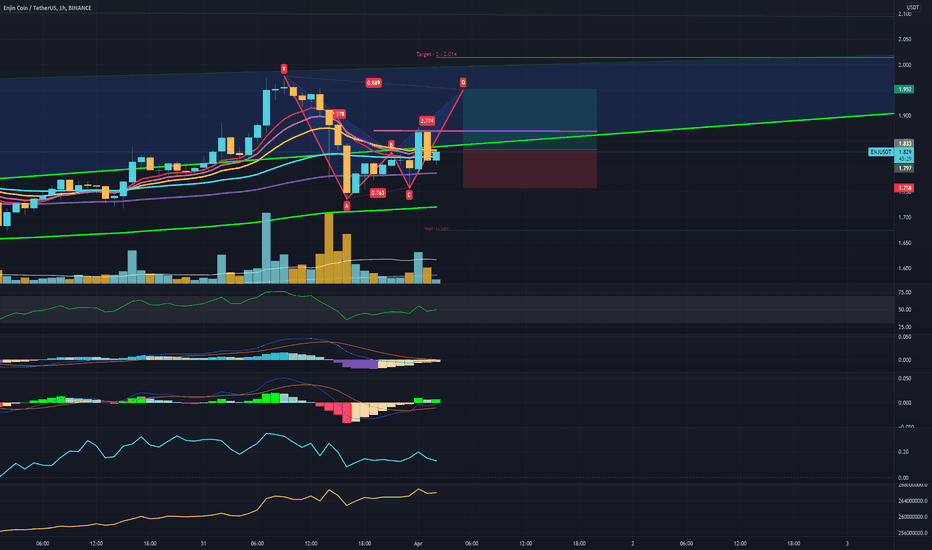Click the 0.763 ratio label

click(377, 193)
